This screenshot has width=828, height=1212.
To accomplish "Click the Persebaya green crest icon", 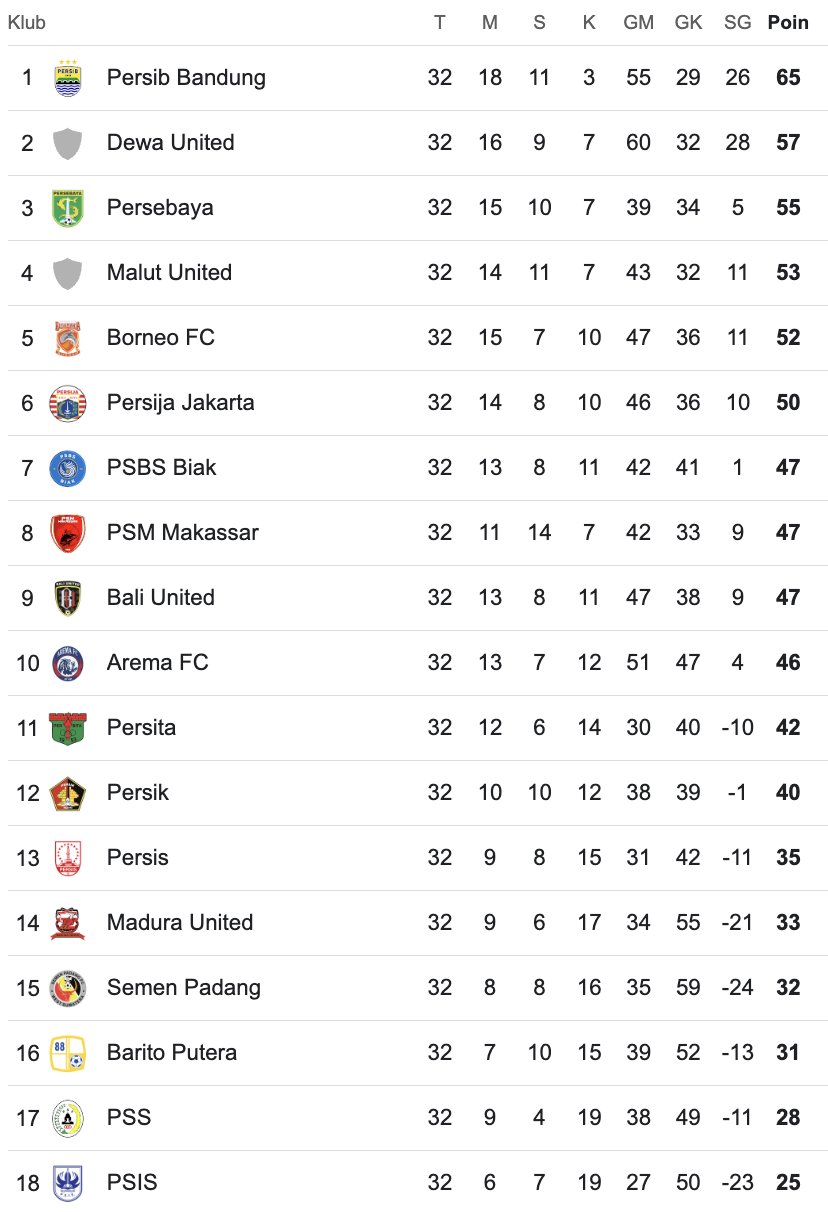I will (x=67, y=208).
